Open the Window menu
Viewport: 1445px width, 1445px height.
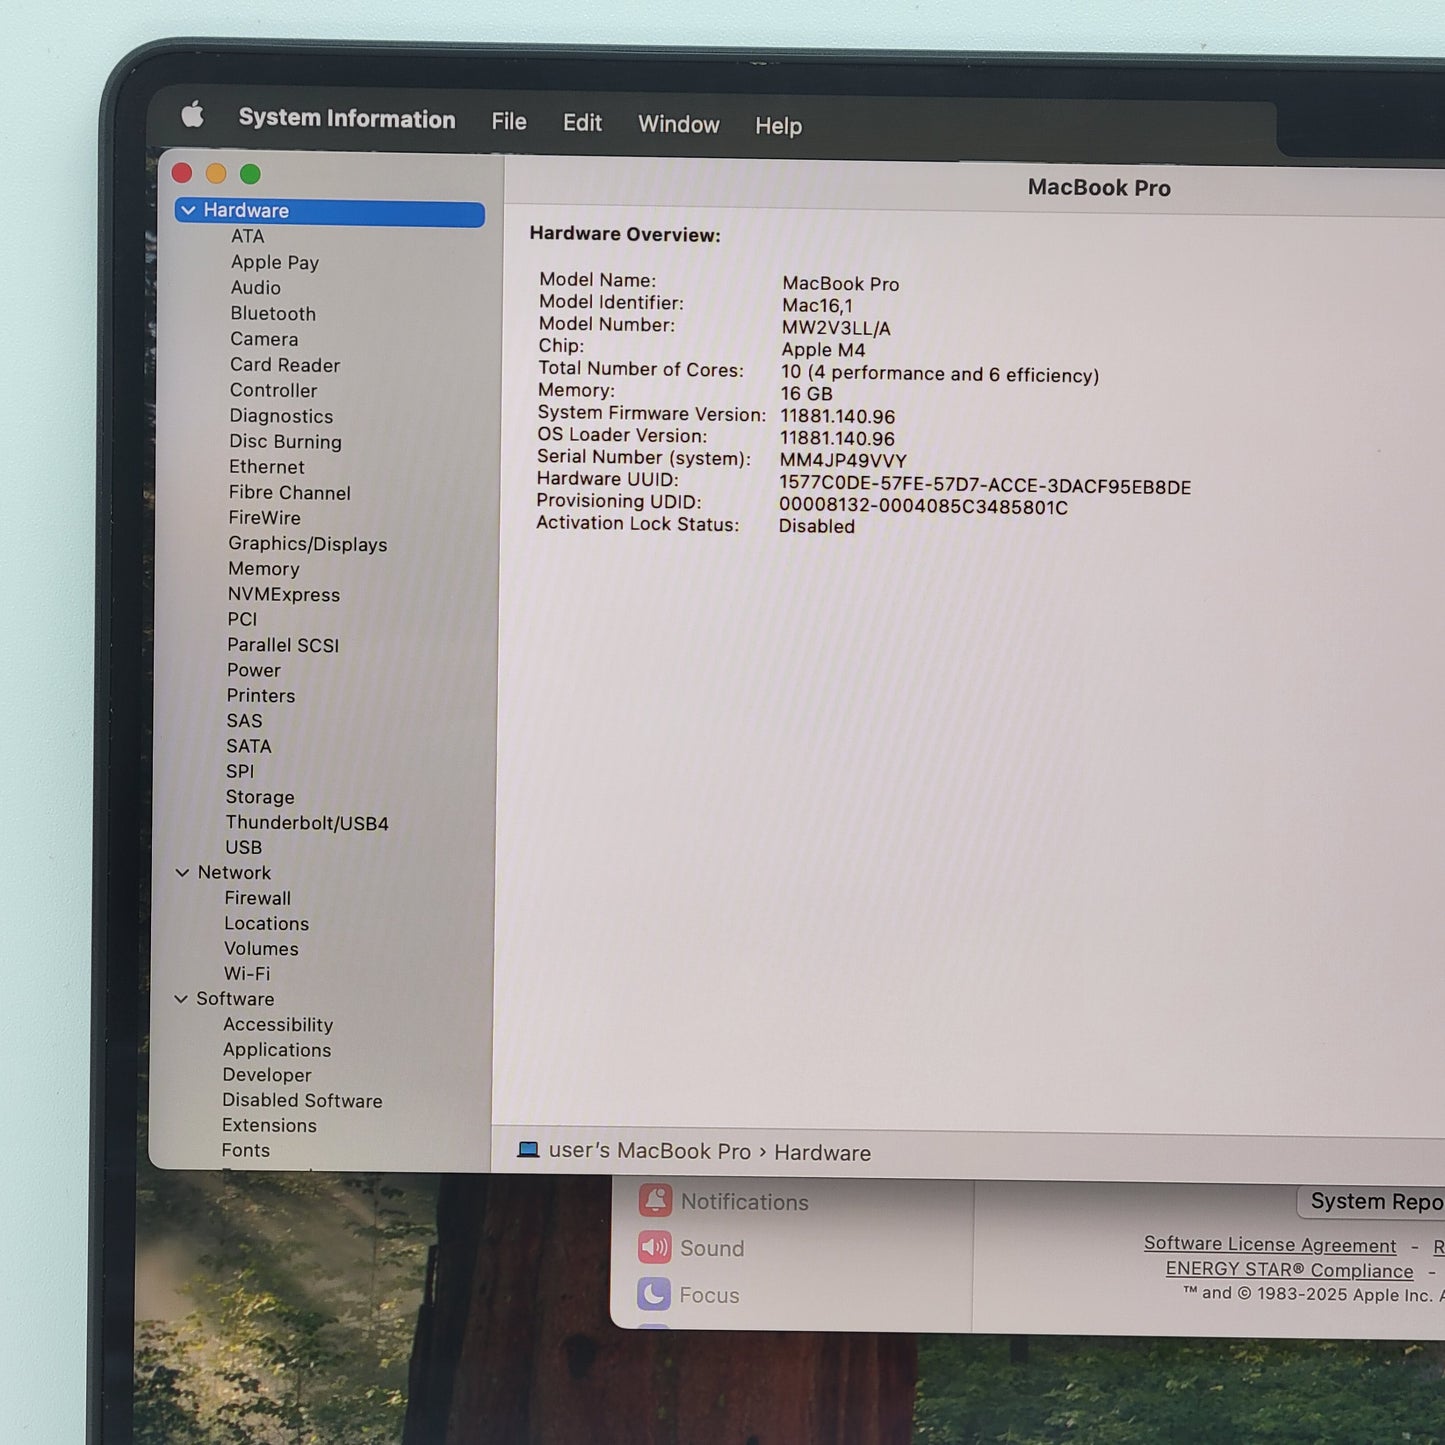679,124
